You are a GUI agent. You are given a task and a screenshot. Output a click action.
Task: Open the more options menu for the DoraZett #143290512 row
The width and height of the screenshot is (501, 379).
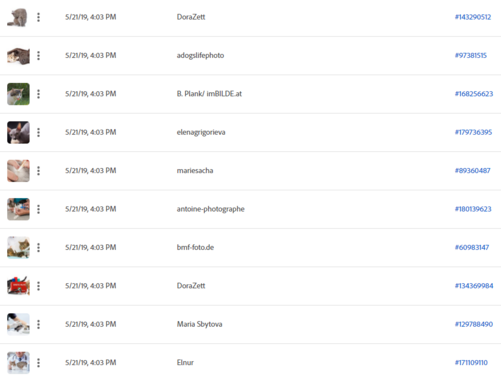tap(39, 17)
